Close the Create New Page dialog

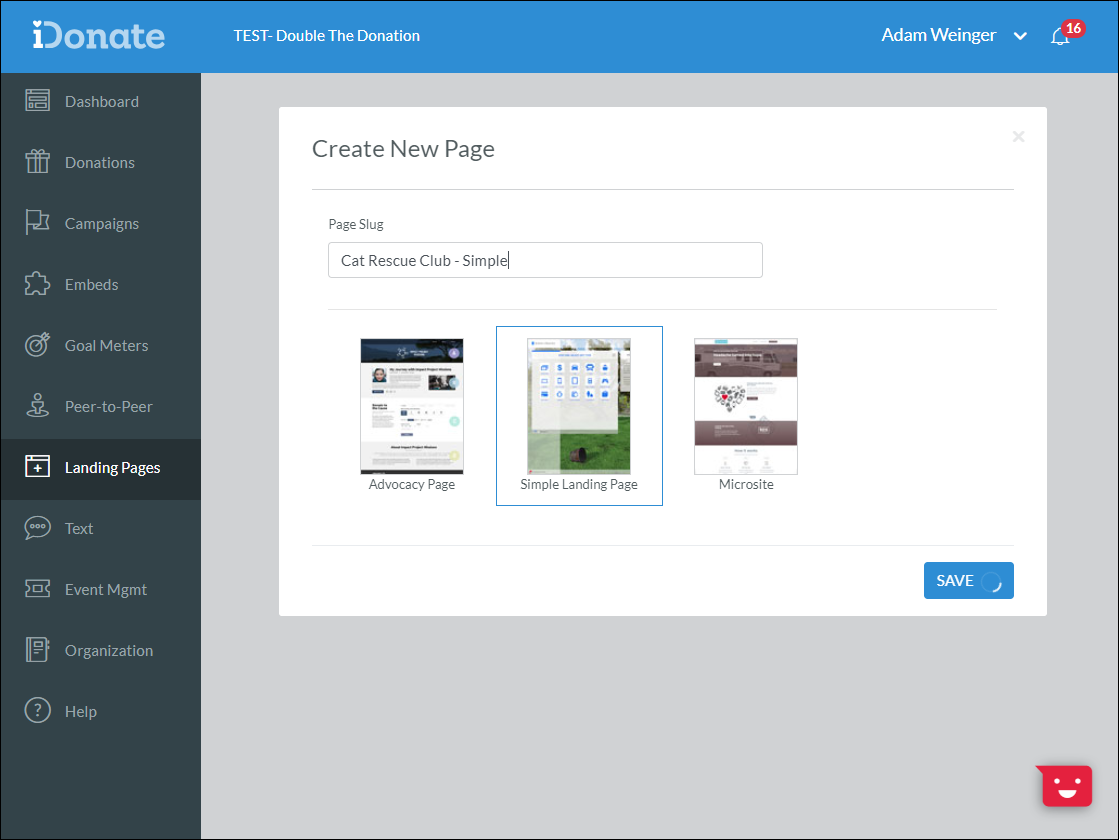[x=1018, y=136]
